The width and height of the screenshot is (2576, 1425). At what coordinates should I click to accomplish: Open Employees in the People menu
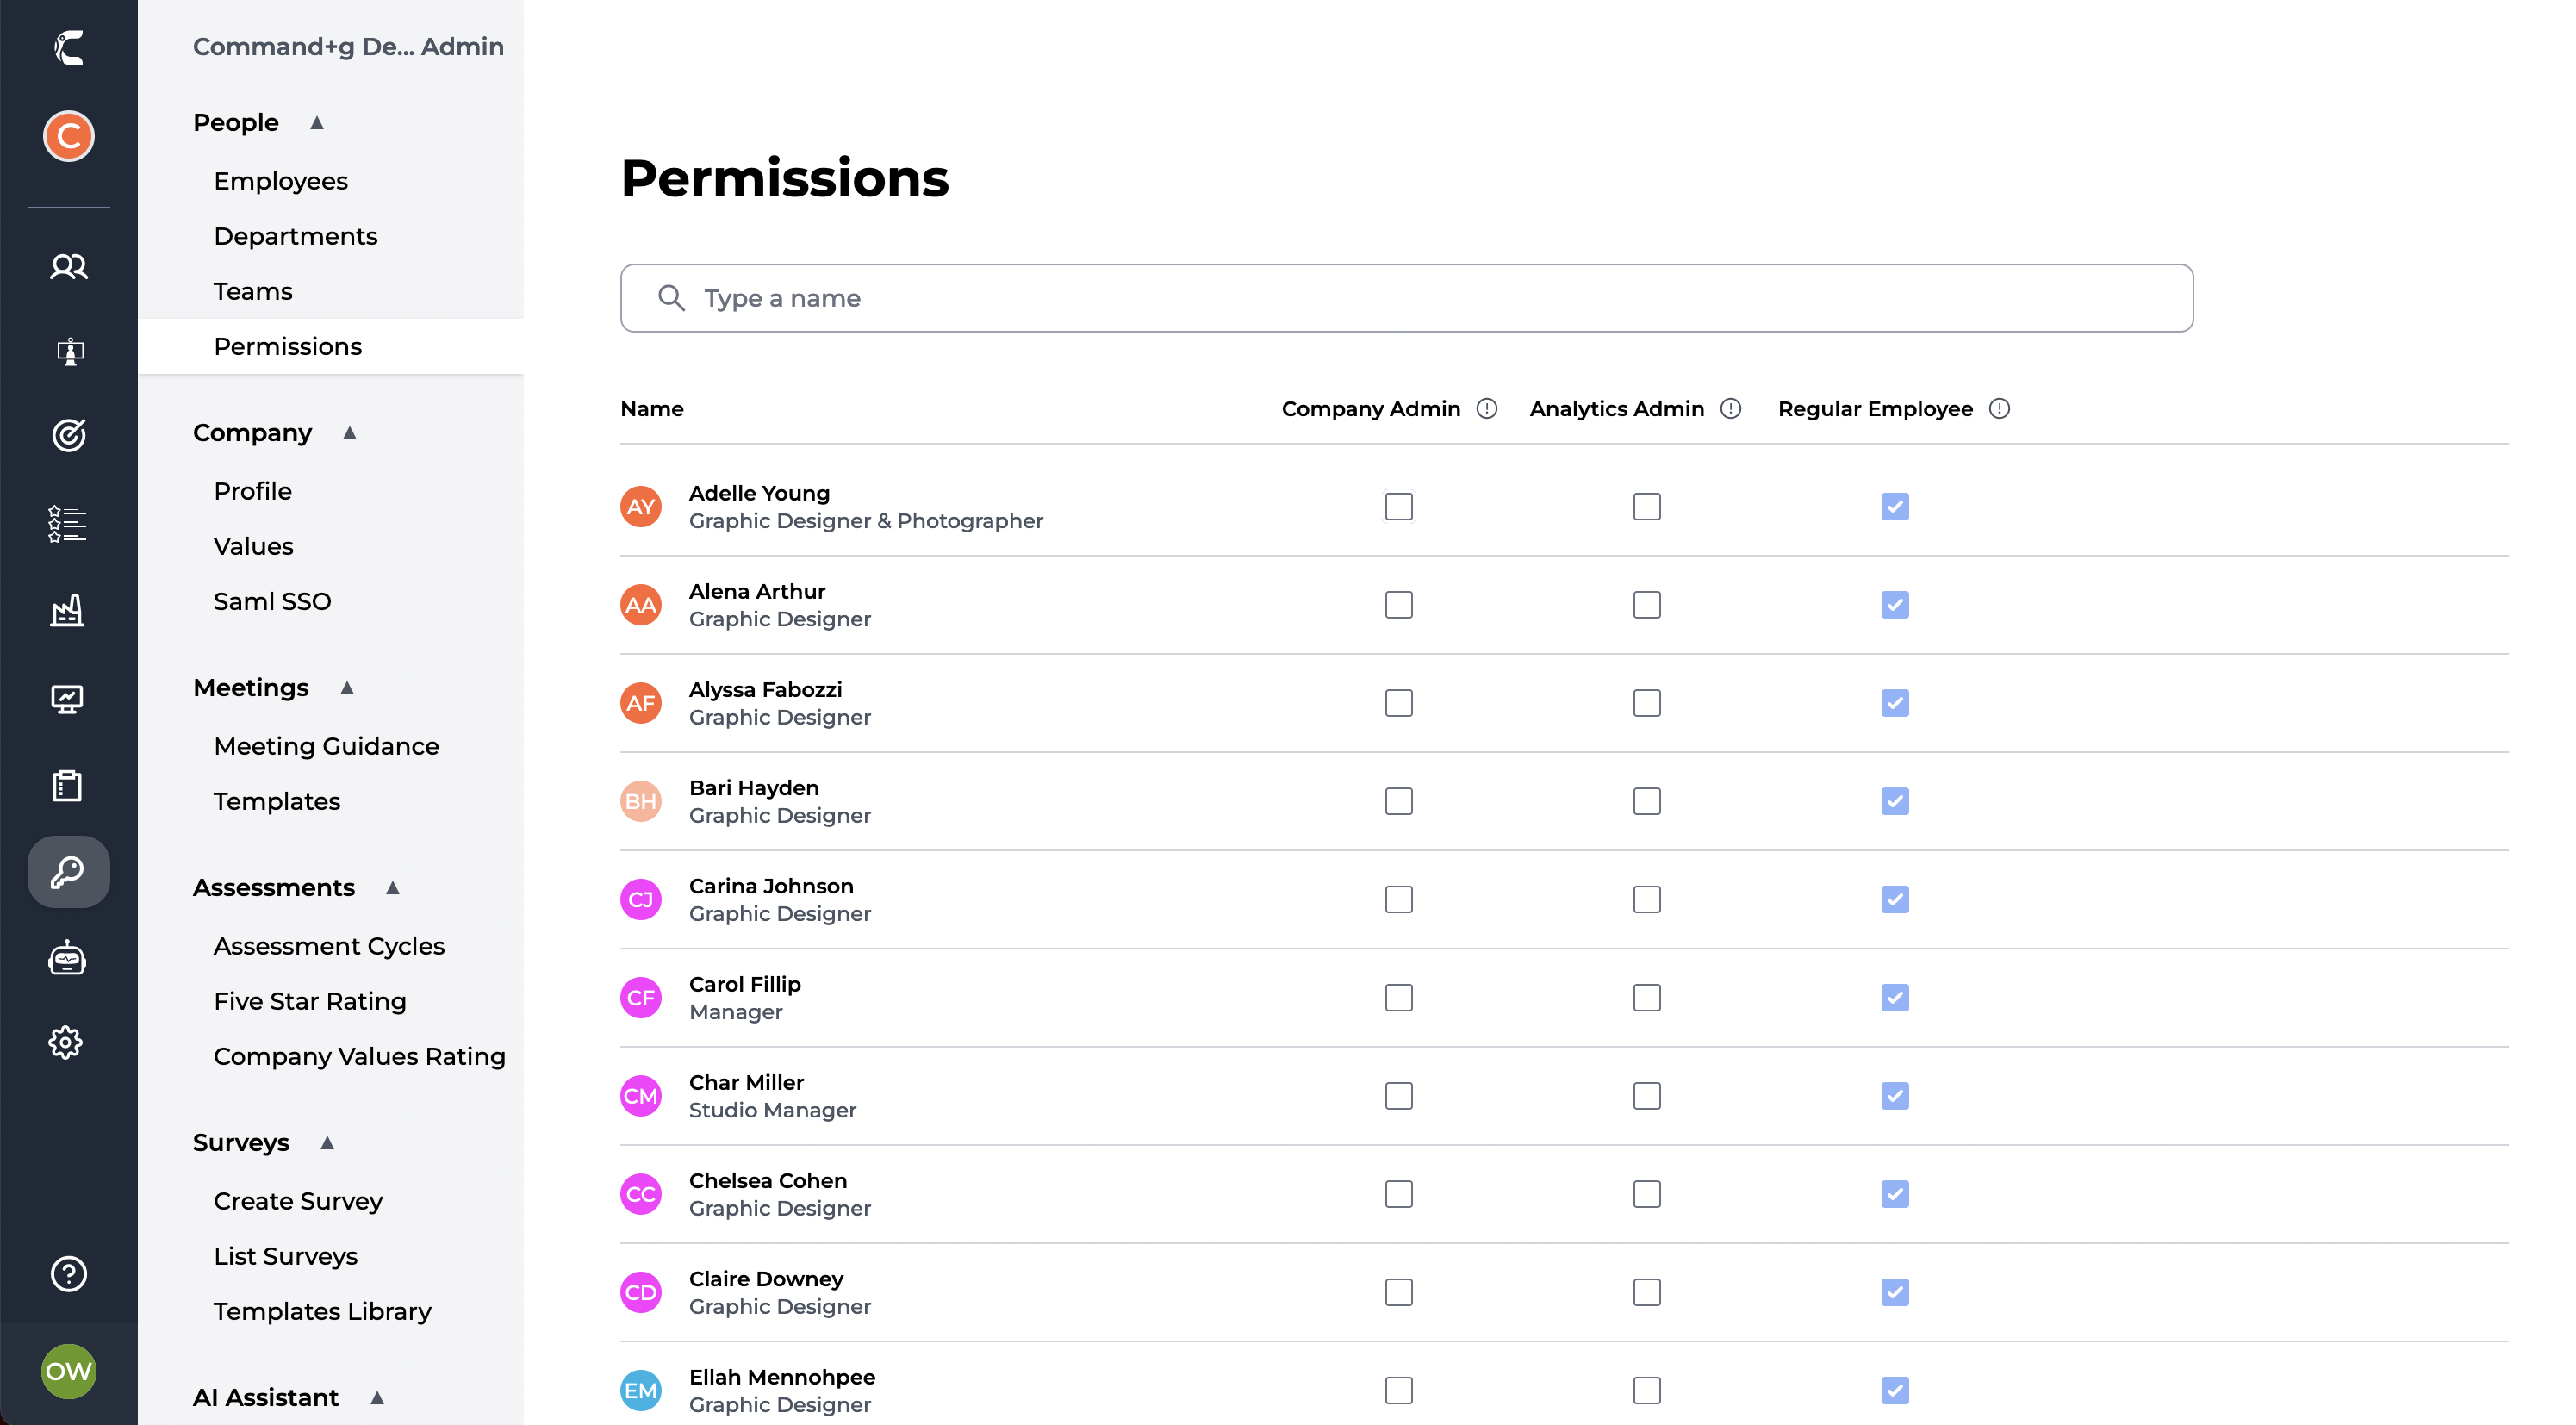280,181
